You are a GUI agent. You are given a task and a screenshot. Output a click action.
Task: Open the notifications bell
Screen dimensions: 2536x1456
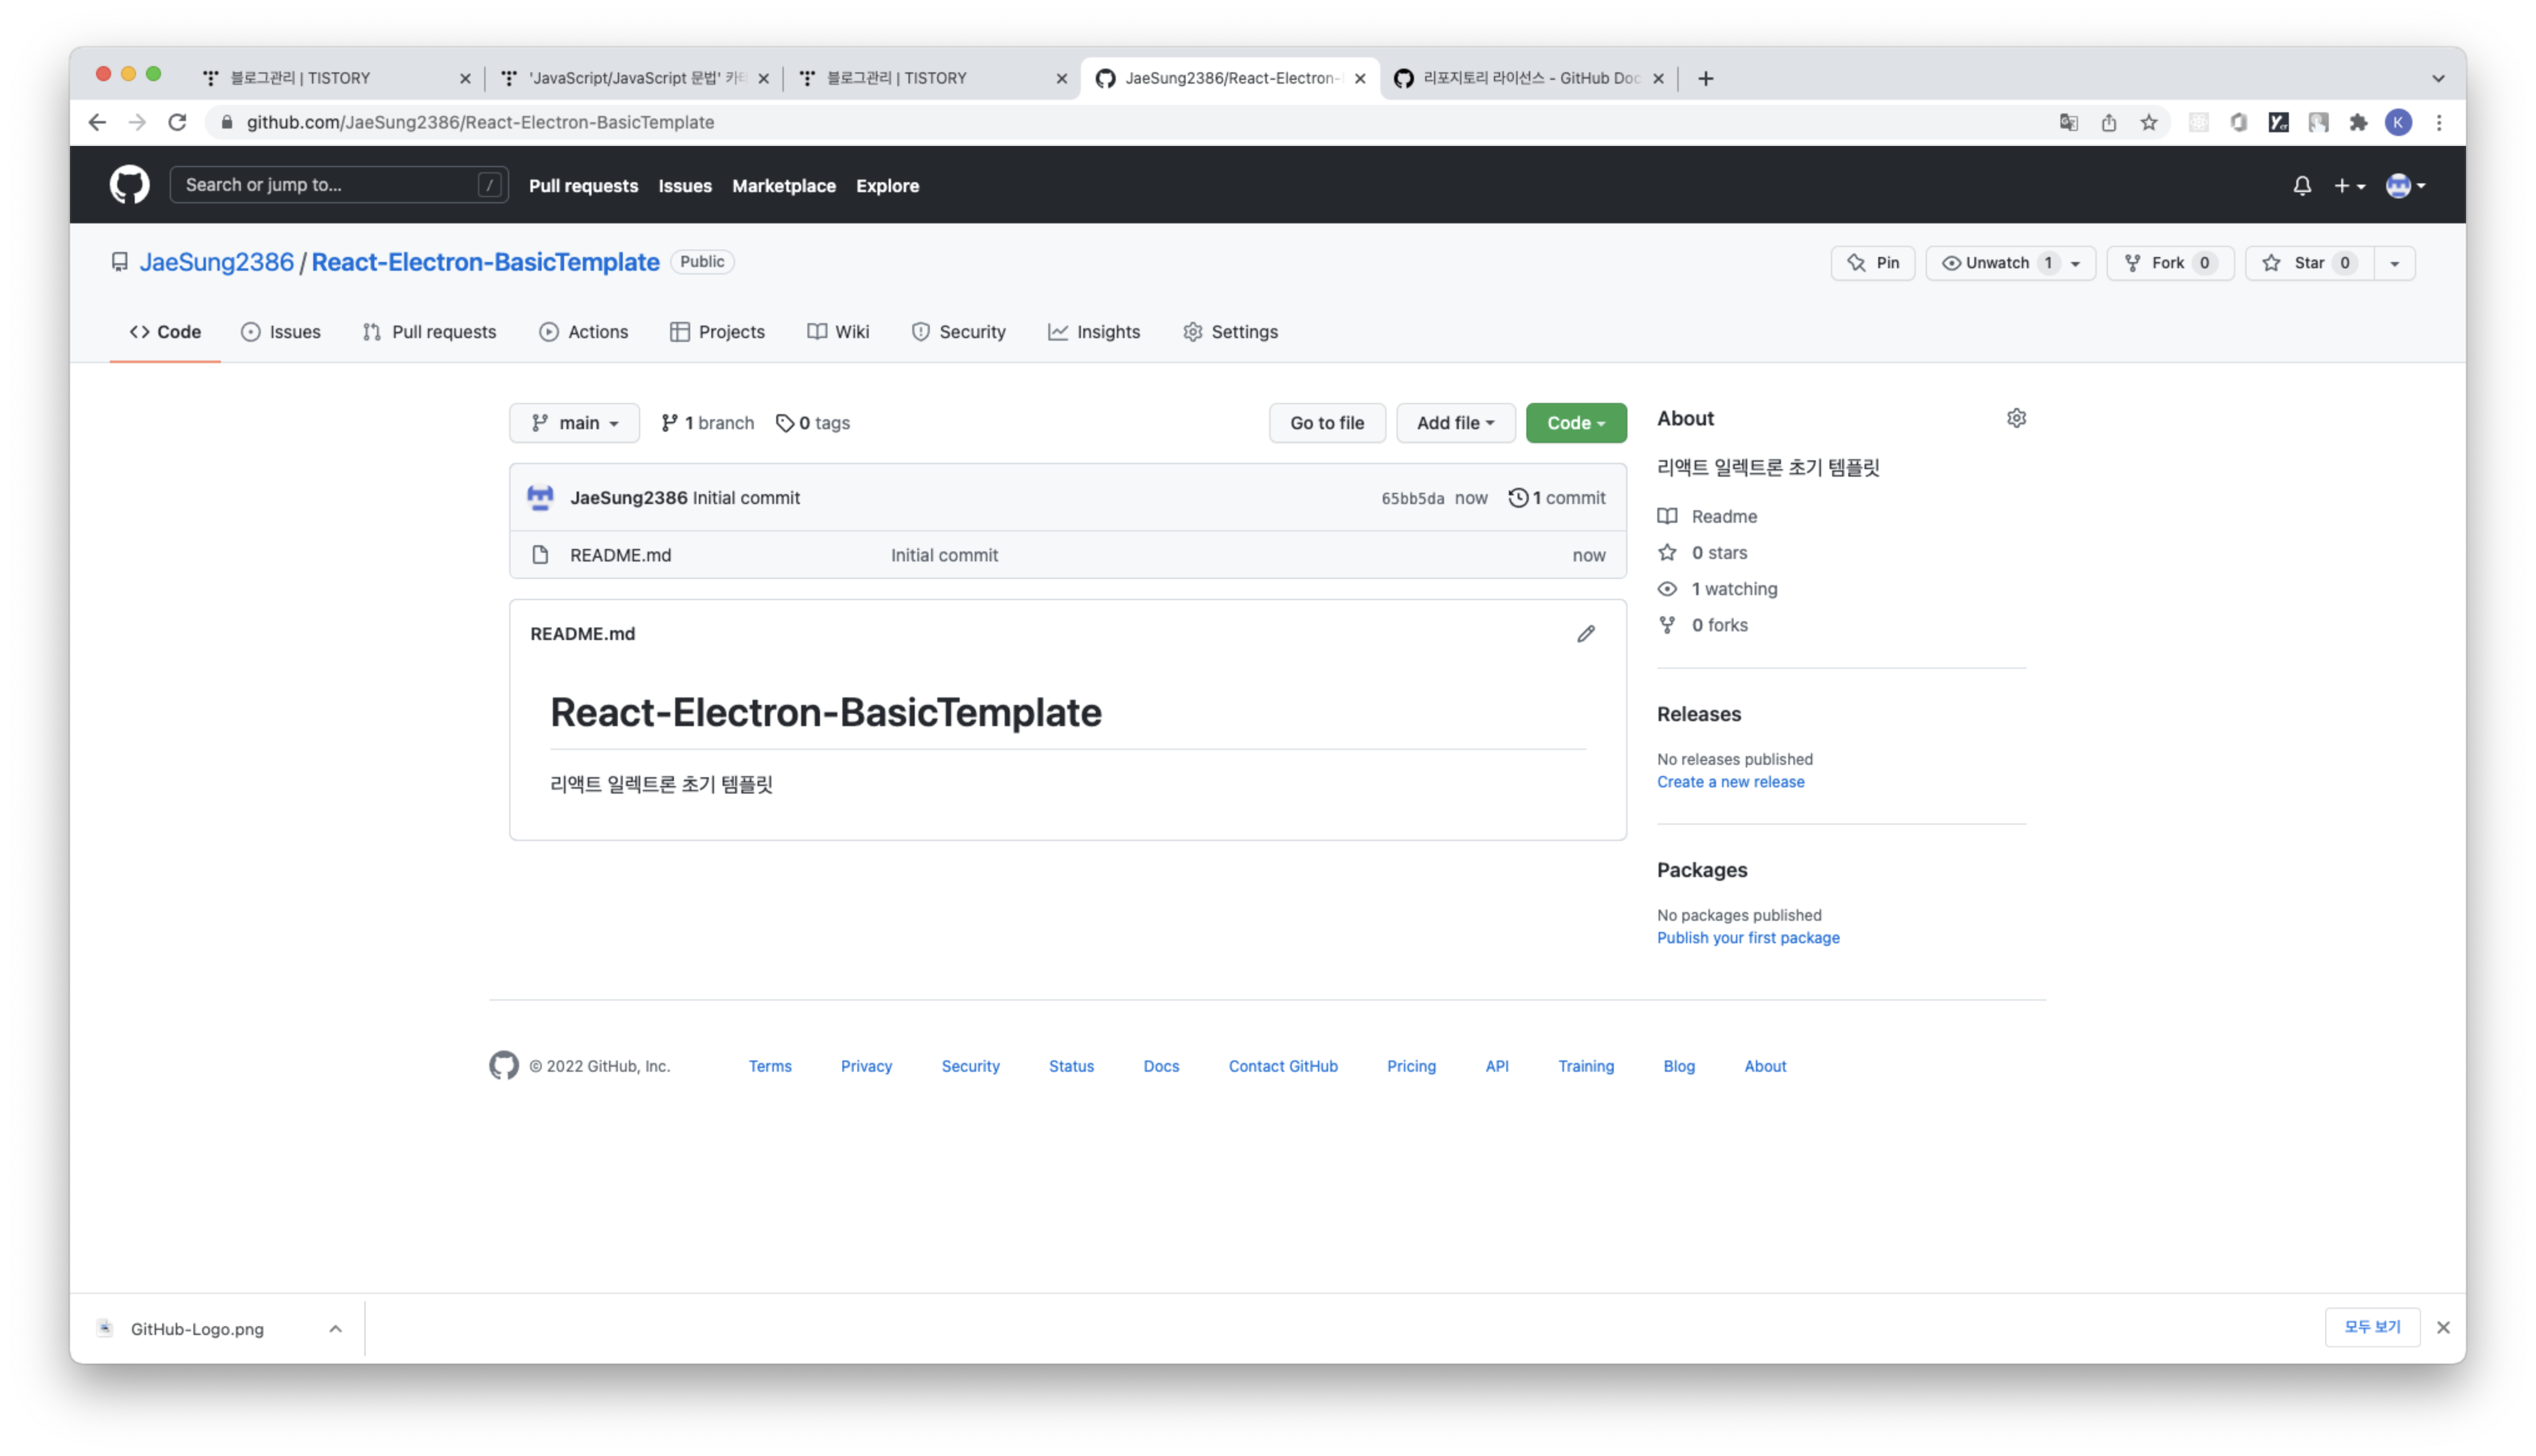coord(2301,186)
